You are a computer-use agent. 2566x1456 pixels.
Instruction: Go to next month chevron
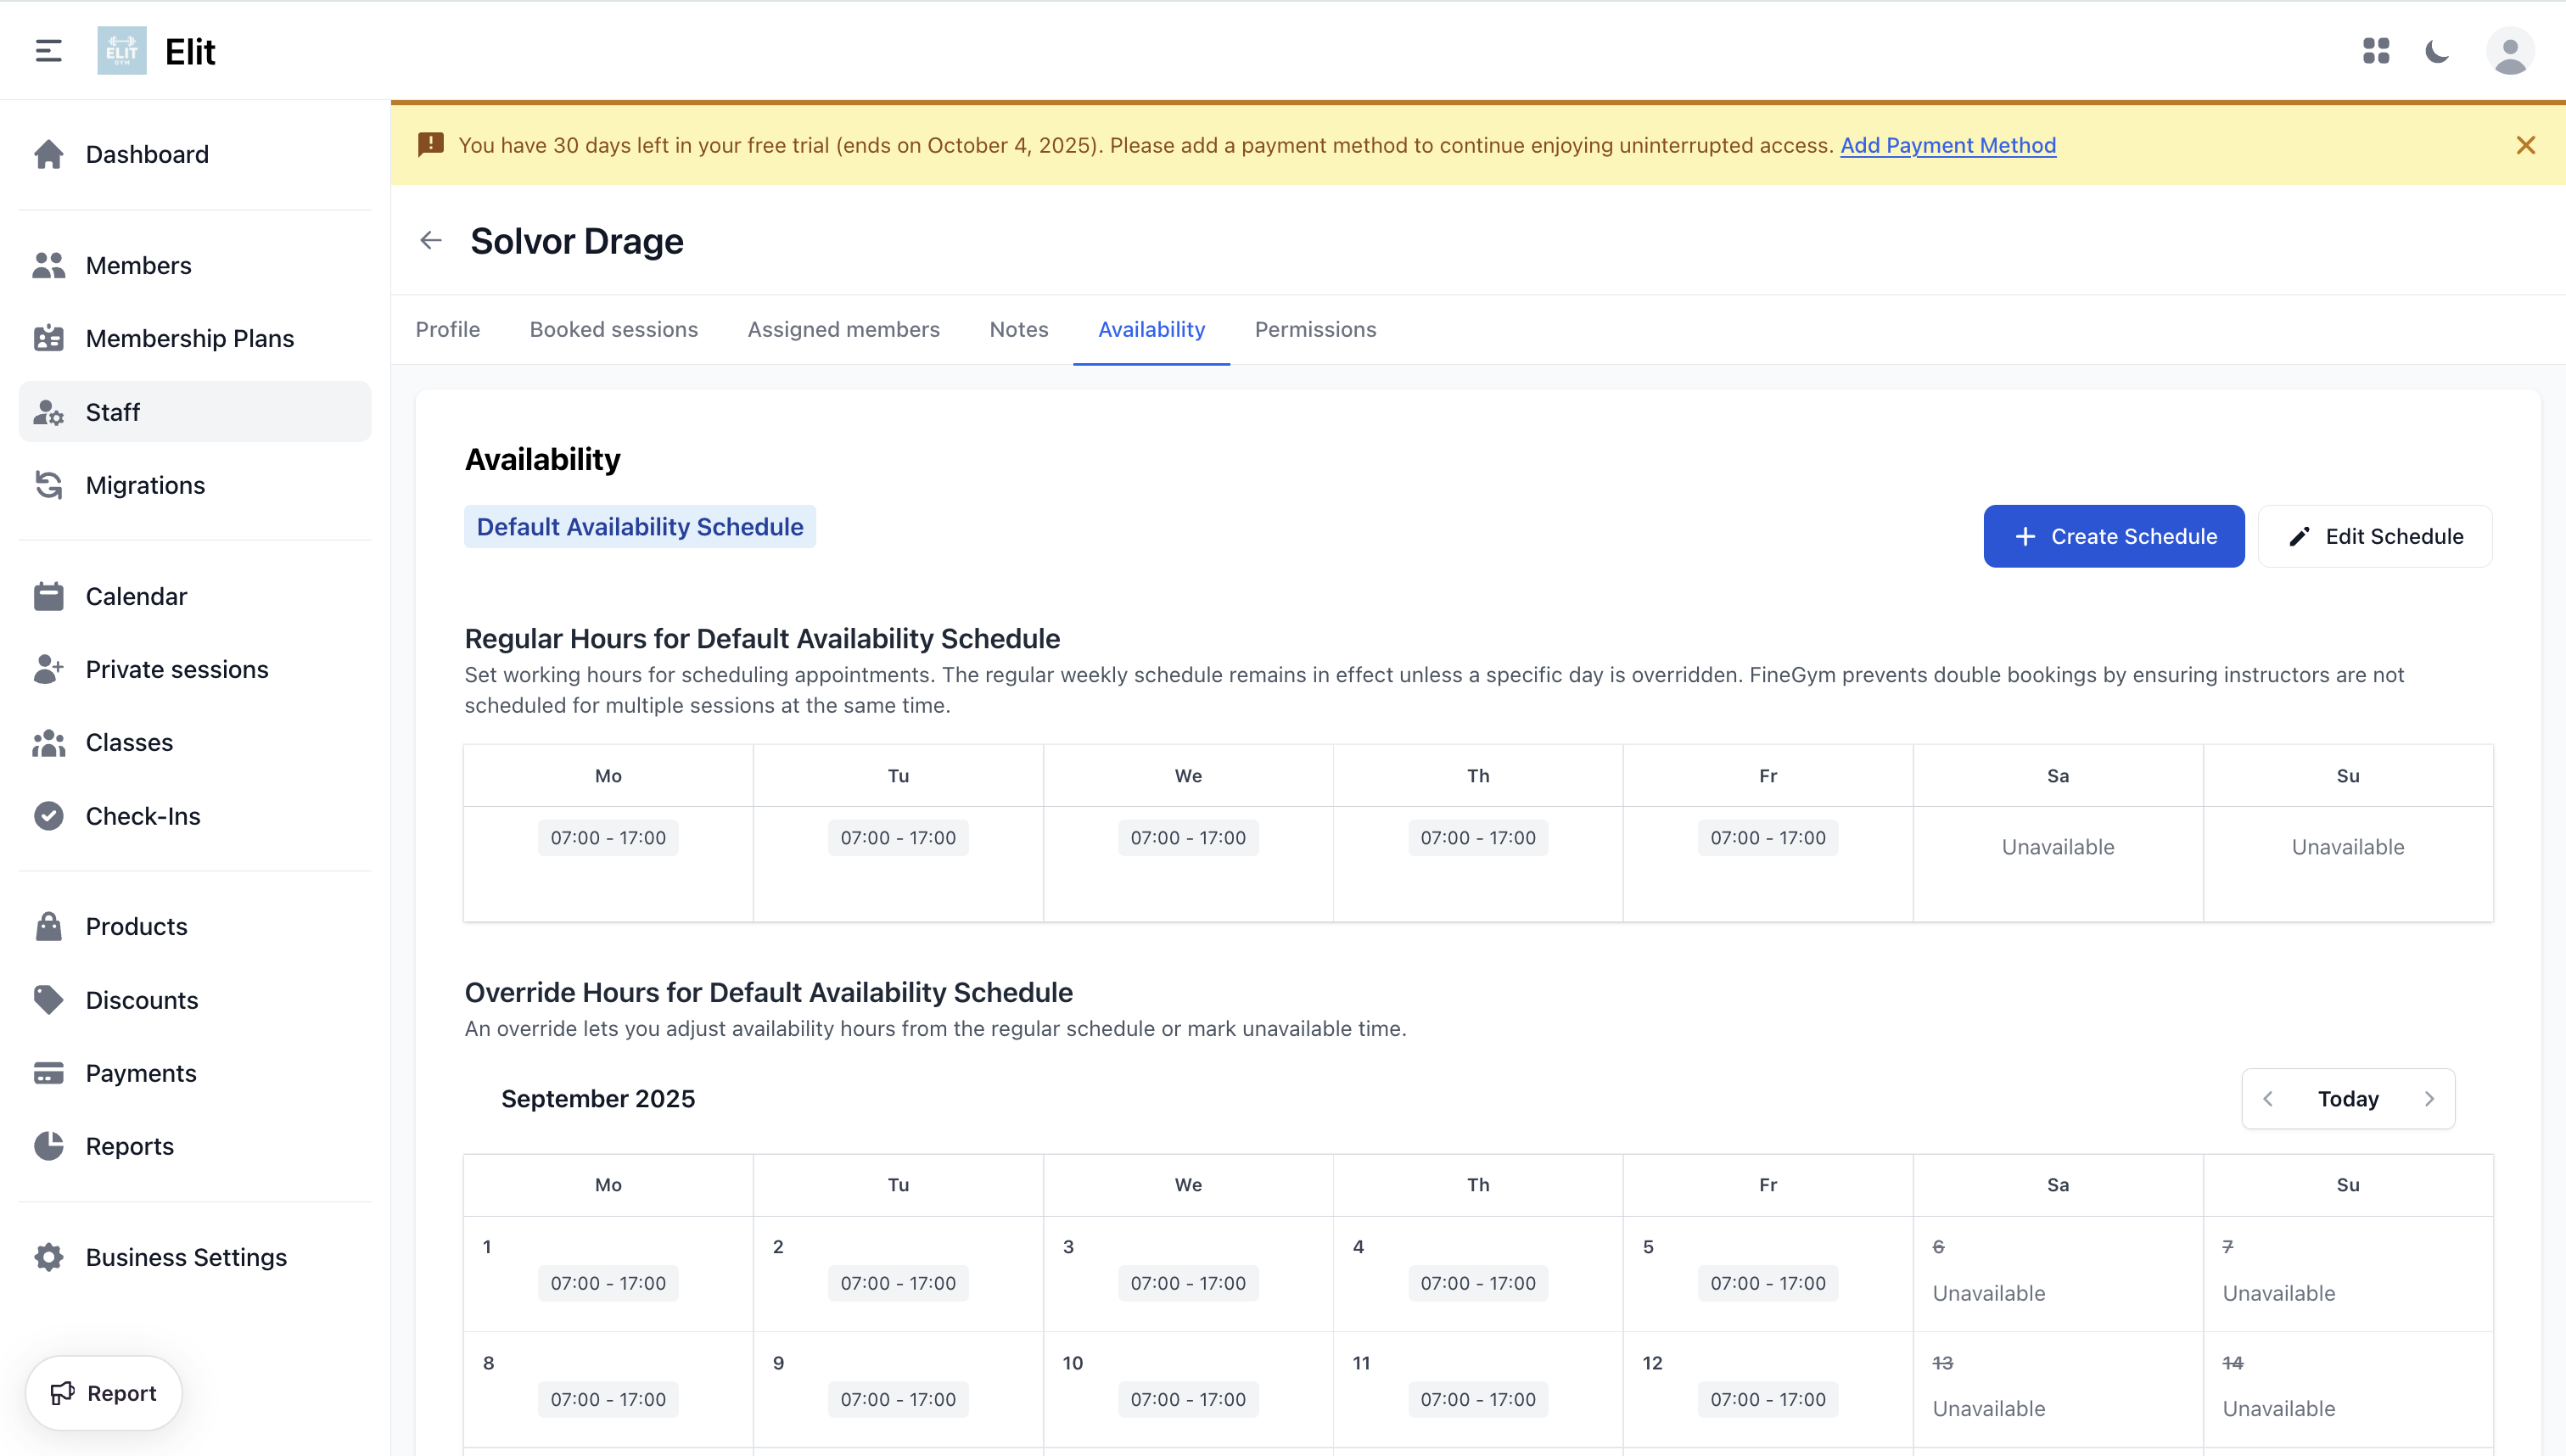[x=2430, y=1099]
